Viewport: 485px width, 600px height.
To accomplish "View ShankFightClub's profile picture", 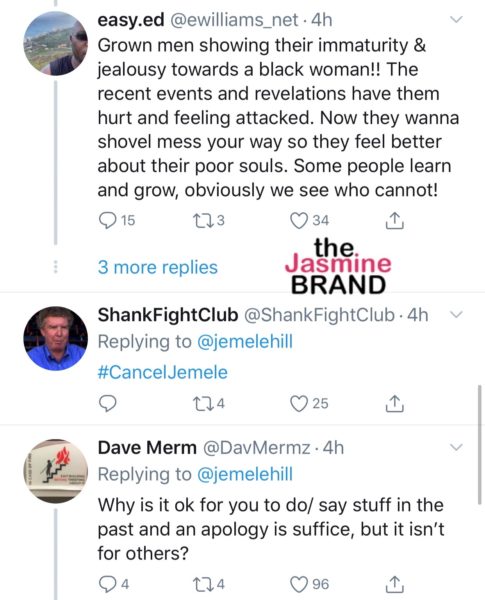I will pos(56,338).
